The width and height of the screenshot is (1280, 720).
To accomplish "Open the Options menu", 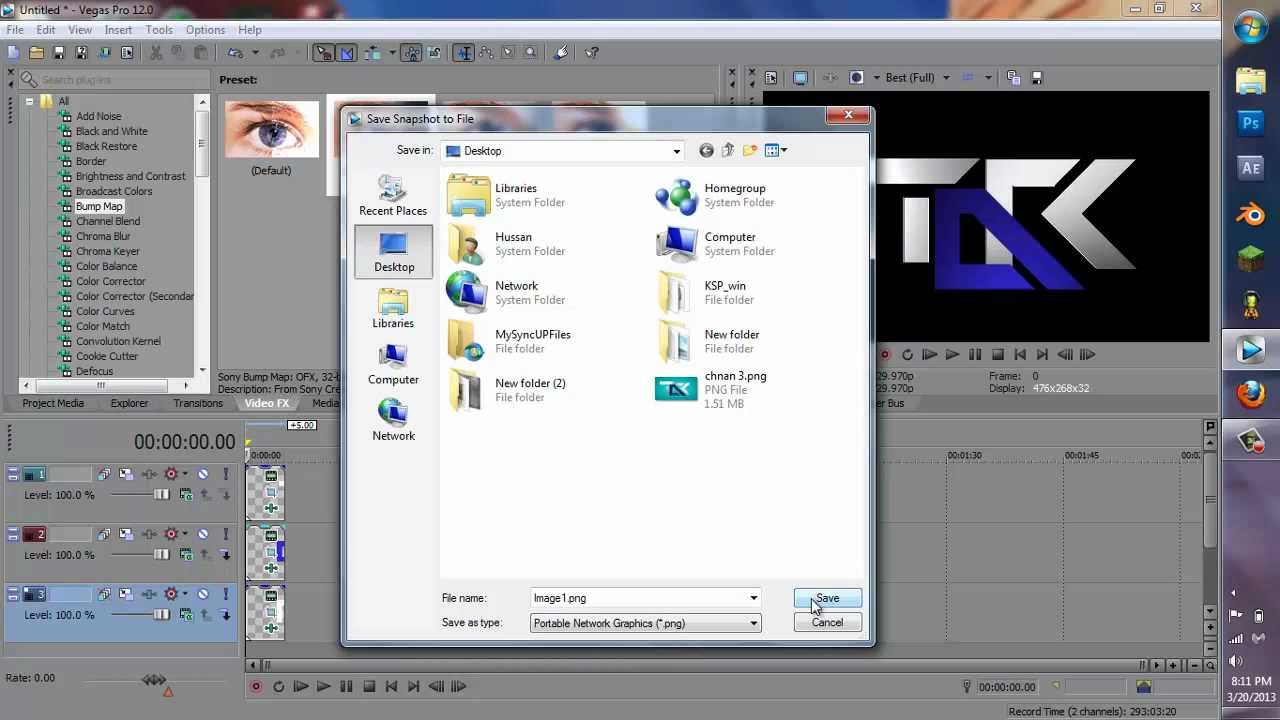I will click(x=205, y=30).
